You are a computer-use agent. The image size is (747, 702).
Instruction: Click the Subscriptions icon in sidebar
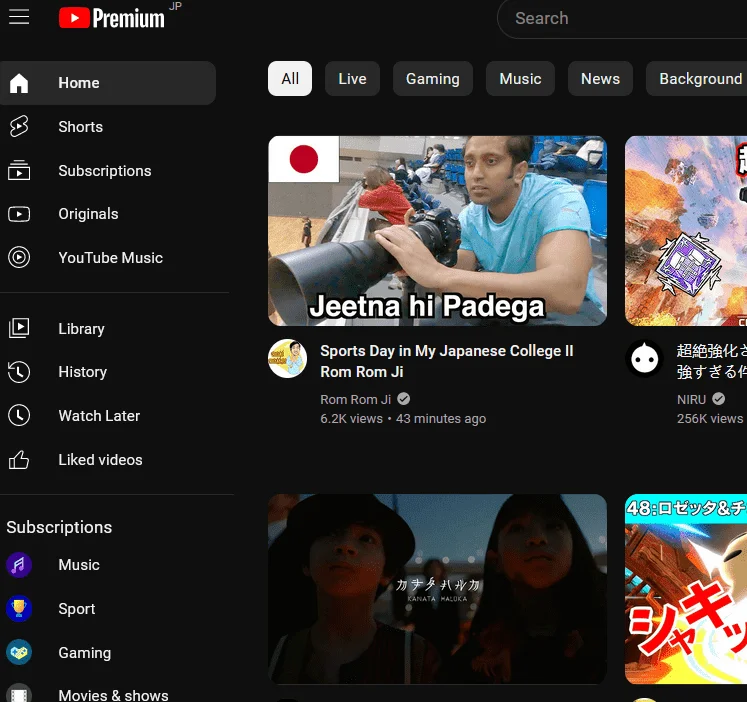[x=19, y=170]
